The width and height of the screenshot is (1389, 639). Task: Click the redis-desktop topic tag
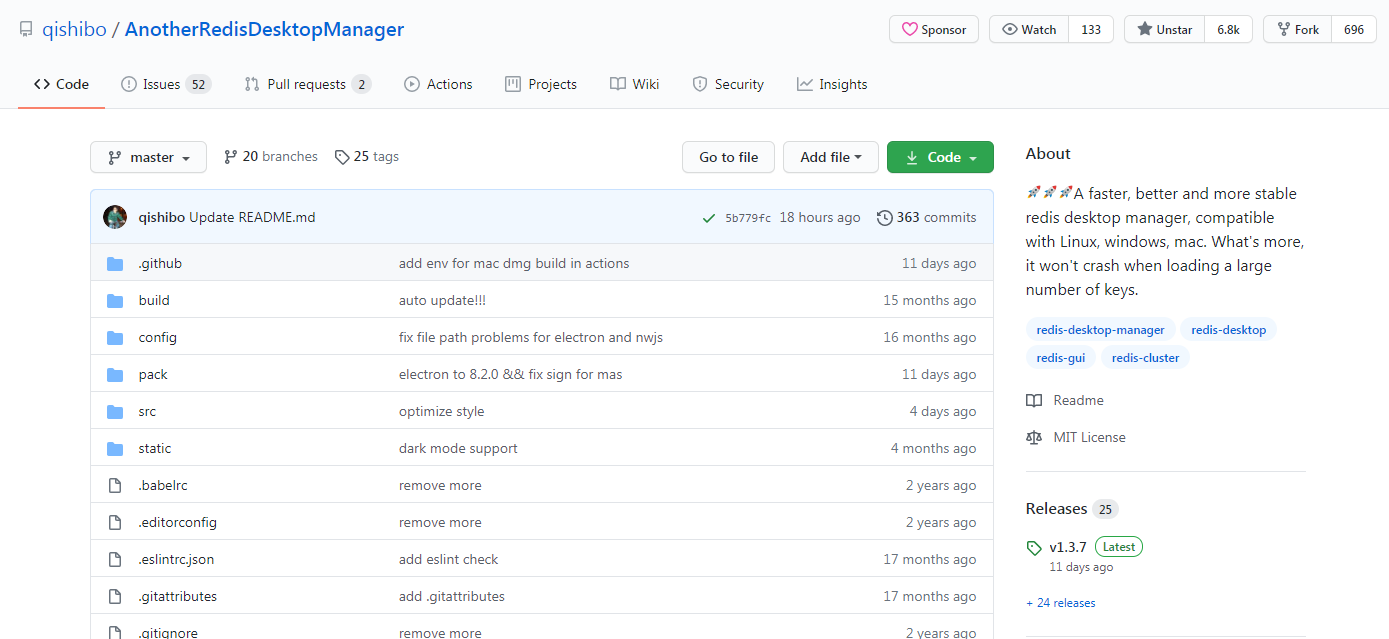(x=1229, y=330)
